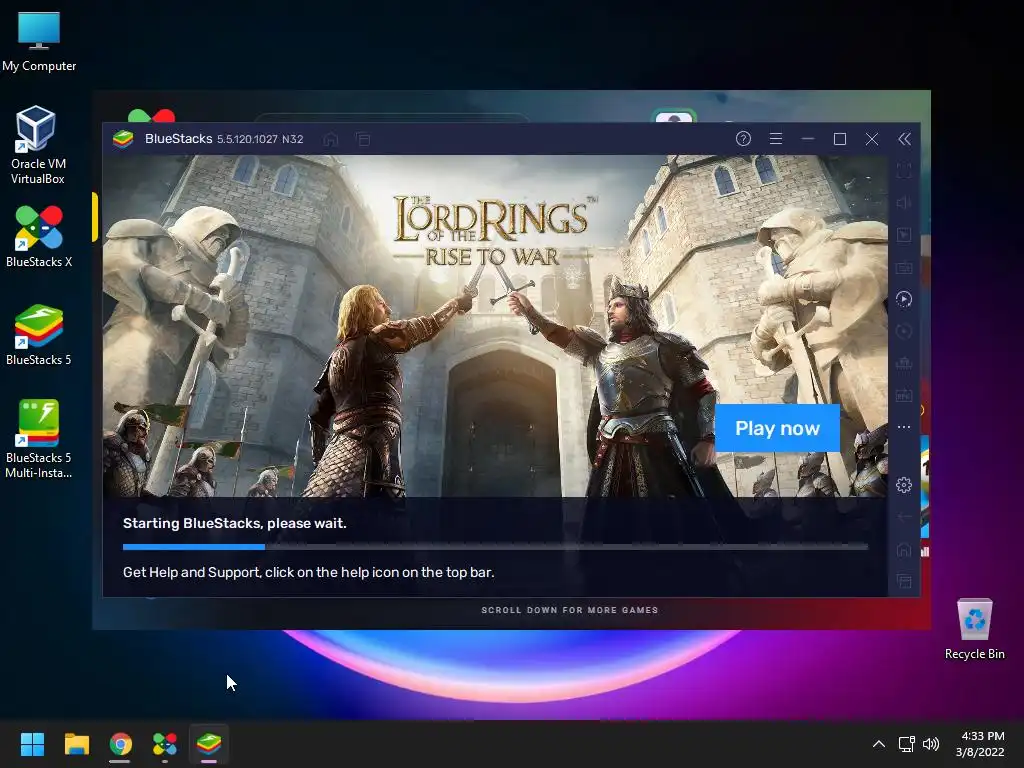Screen dimensions: 1024x768
Task: Open the clock showing 4:33 PM
Action: tap(980, 744)
